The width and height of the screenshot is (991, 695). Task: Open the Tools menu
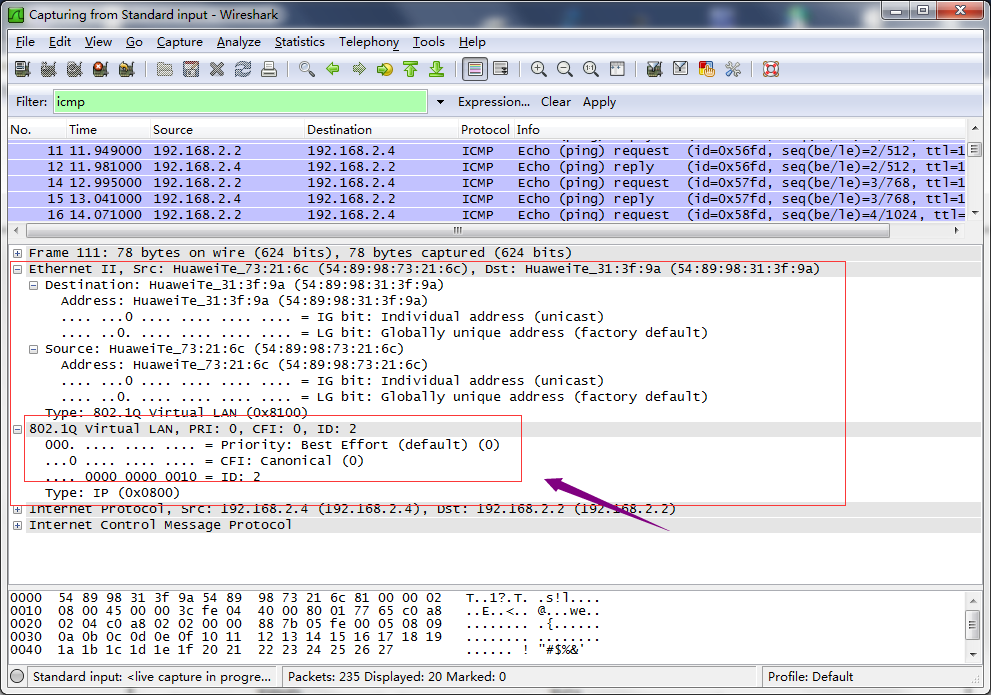pyautogui.click(x=429, y=42)
